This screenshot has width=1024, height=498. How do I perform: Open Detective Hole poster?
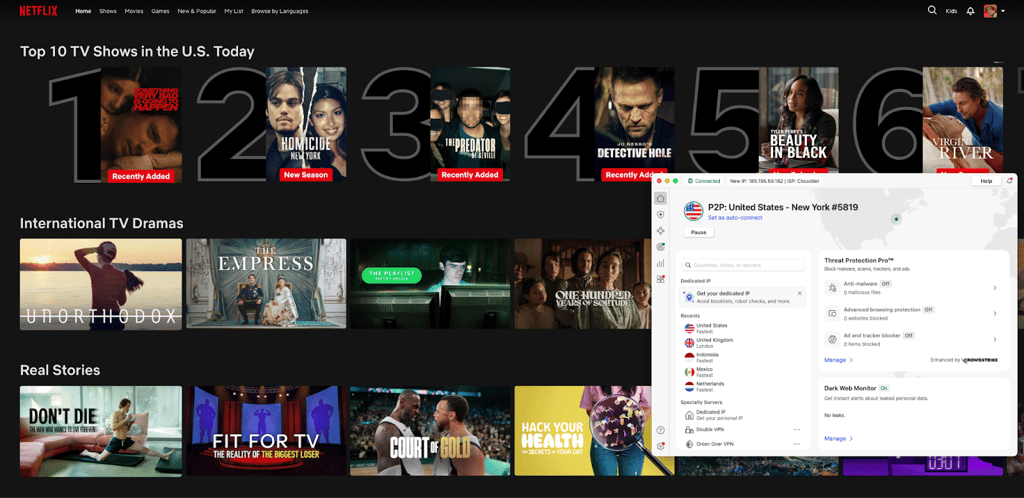coord(634,124)
